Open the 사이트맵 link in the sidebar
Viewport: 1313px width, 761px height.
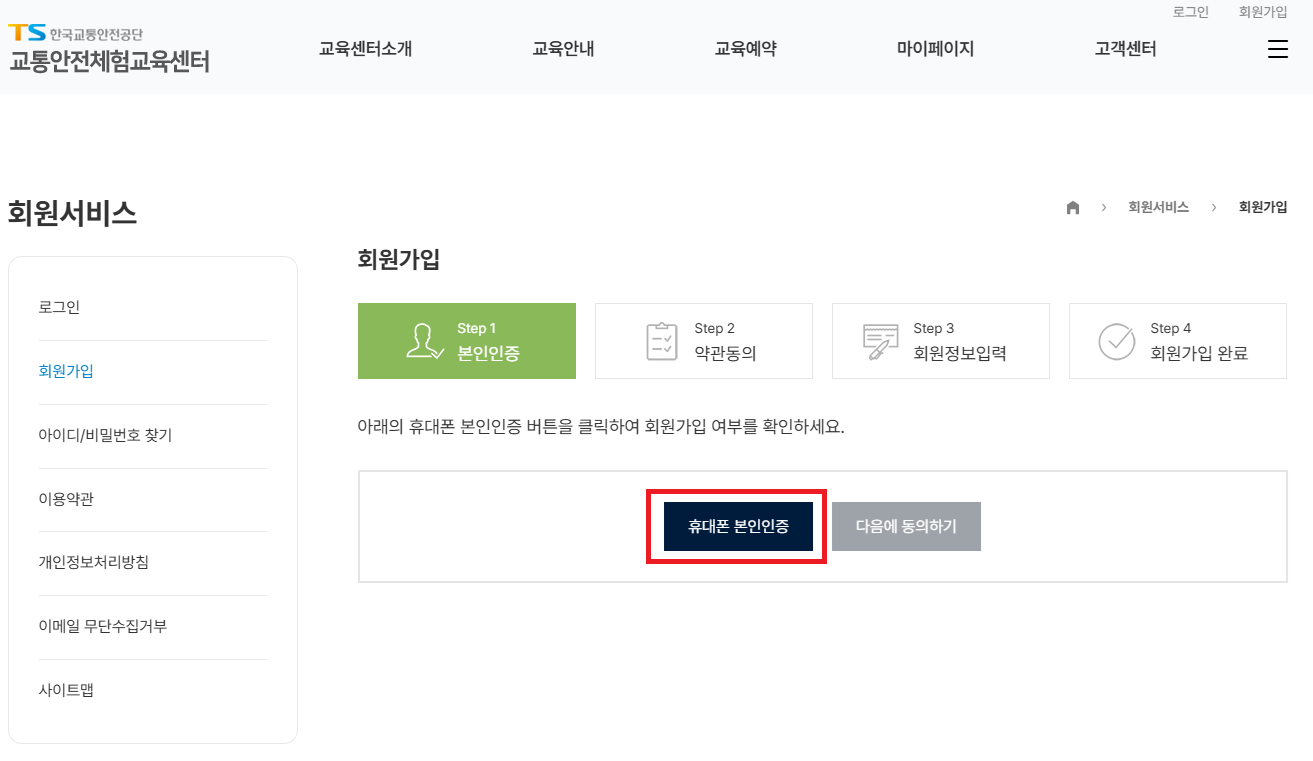65,690
